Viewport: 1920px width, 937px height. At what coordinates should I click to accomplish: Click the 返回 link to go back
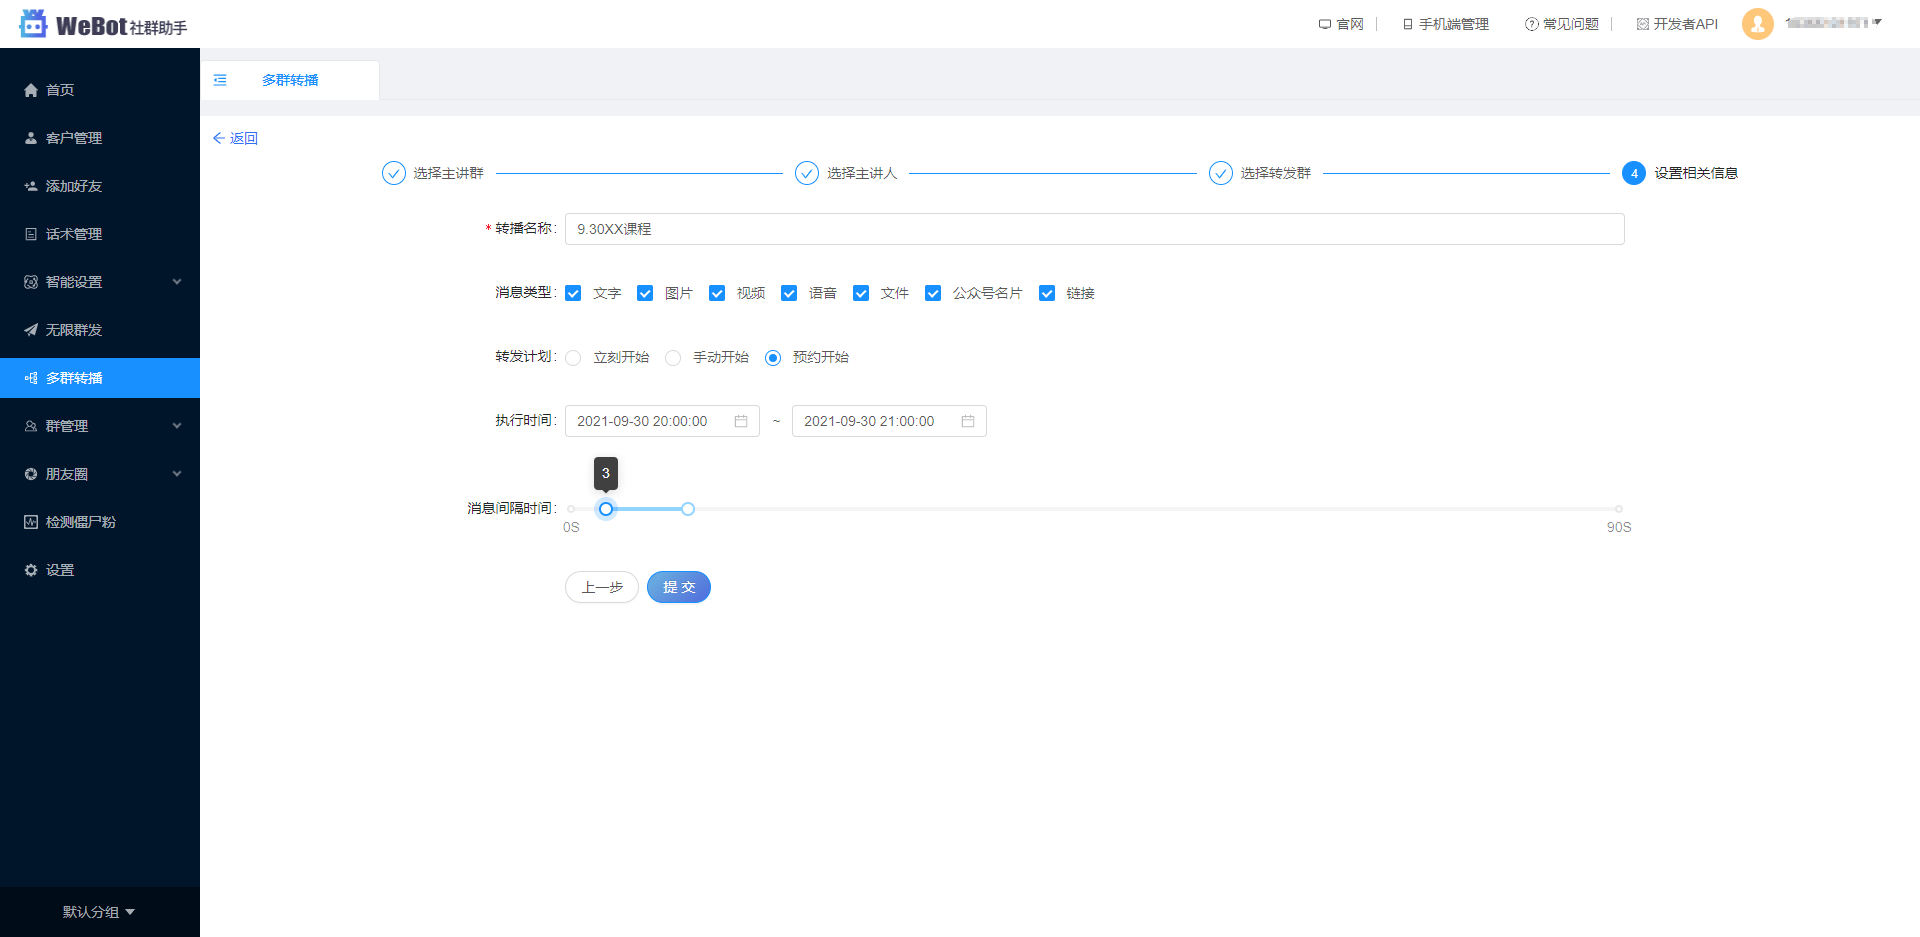(236, 138)
